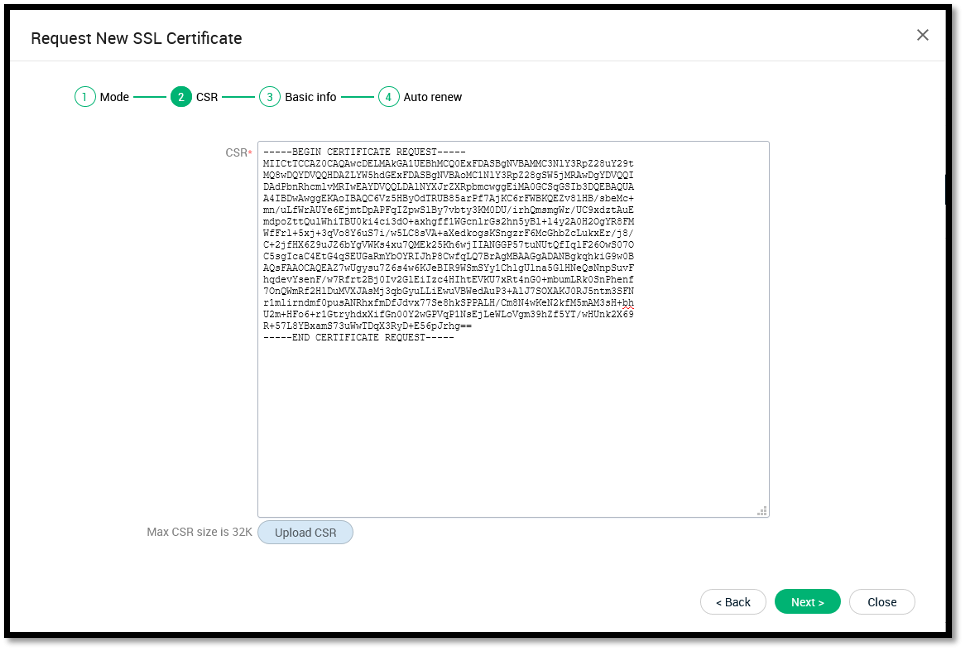Jump to the Auto renew step label
Viewport: 966px width, 652px height.
pyautogui.click(x=432, y=97)
